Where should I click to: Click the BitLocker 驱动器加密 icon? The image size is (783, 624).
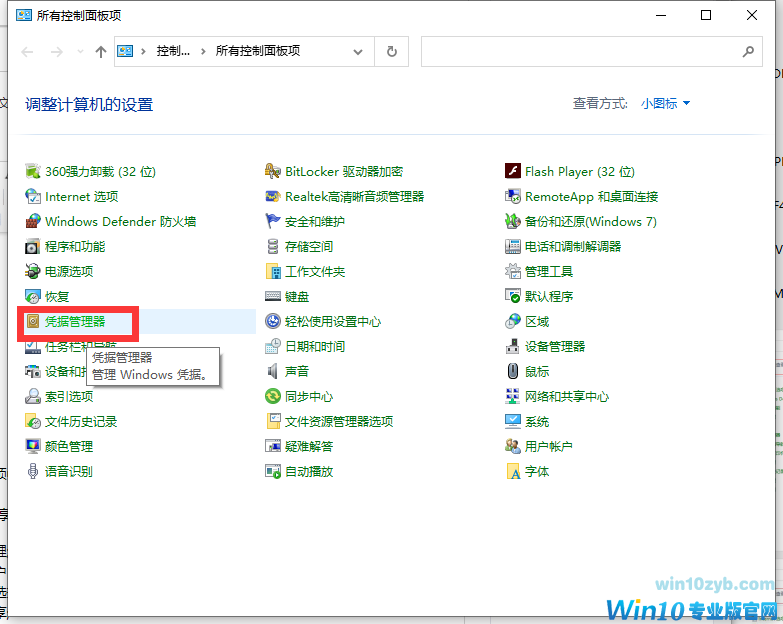[x=273, y=171]
